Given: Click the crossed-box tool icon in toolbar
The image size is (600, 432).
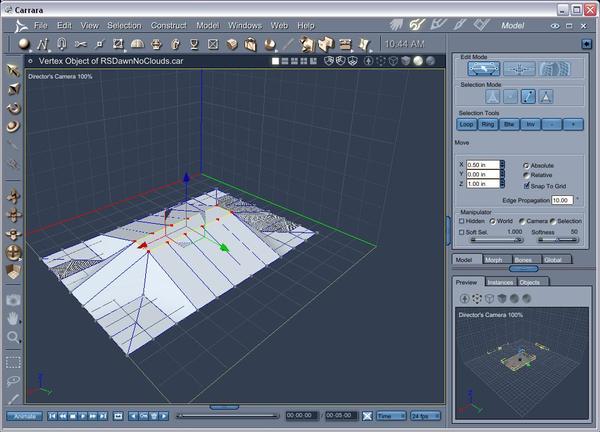Looking at the screenshot, I should coord(213,44).
